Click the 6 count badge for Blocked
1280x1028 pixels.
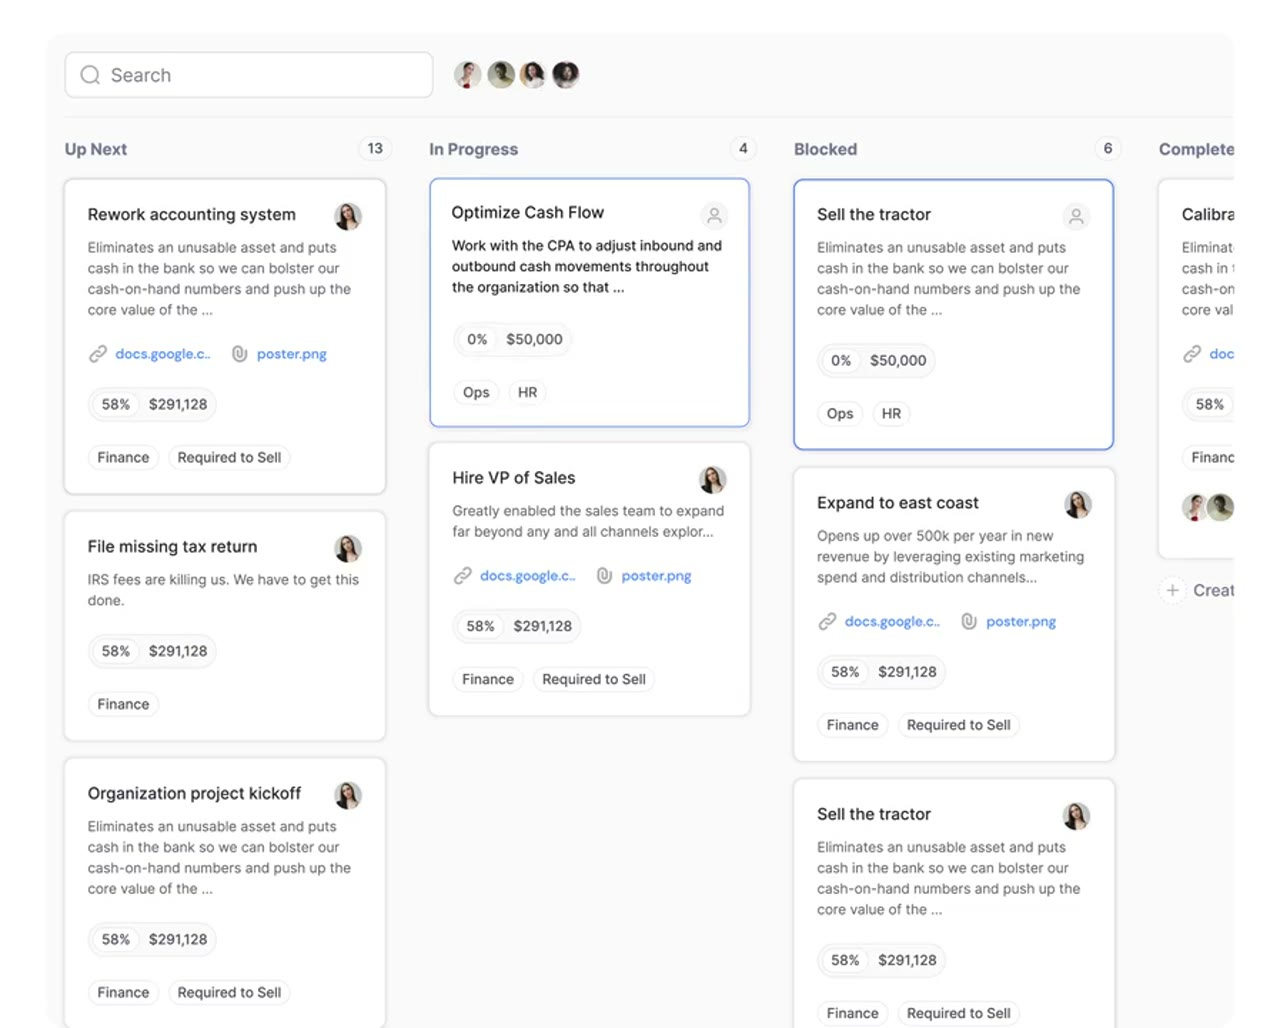click(1108, 148)
